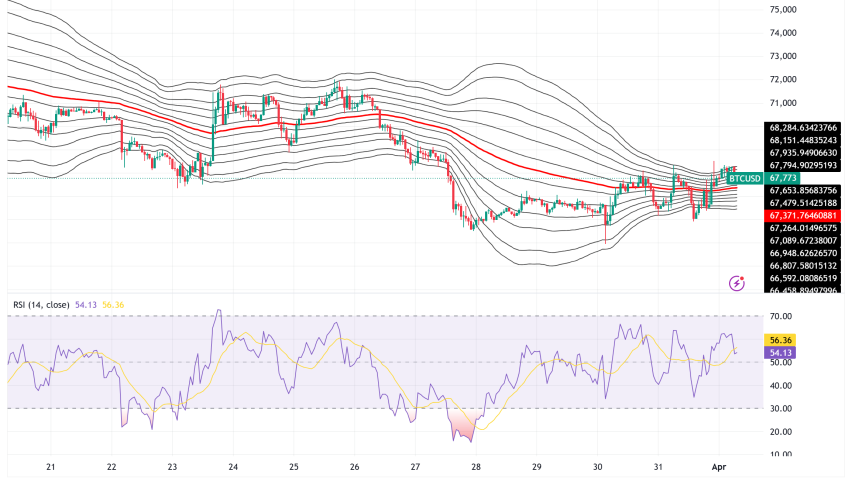
Task: Click date 21 on the time axis
Action: coord(51,467)
